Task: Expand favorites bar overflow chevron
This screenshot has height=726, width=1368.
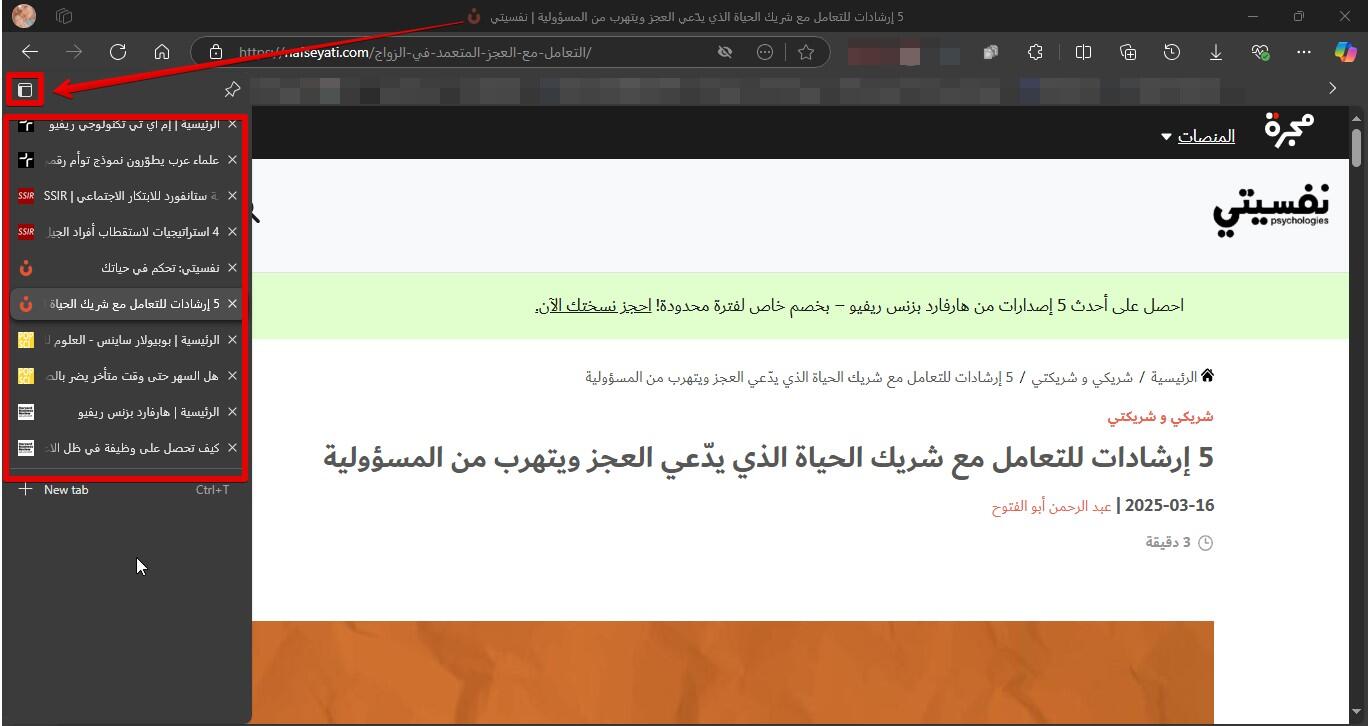Action: click(x=1332, y=88)
